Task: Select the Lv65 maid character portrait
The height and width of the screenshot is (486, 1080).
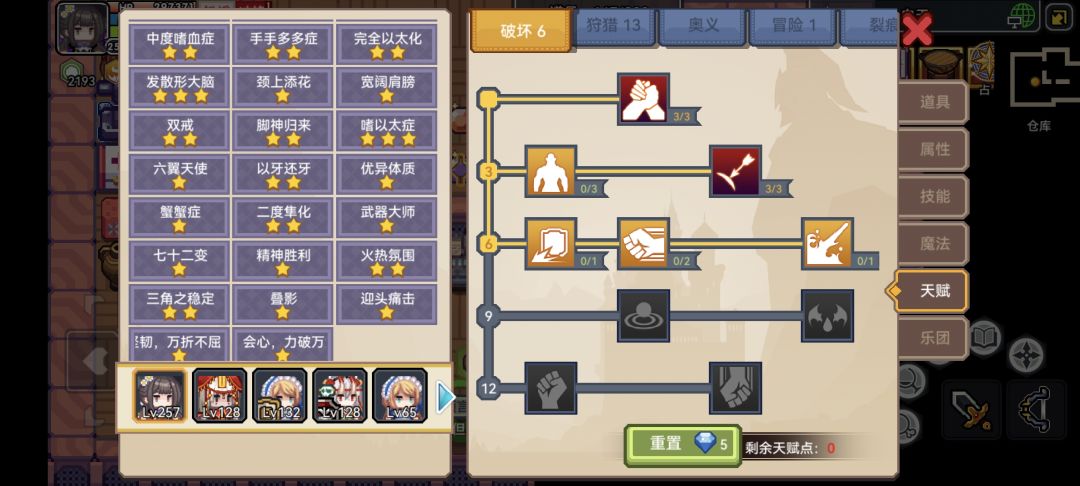Action: (399, 396)
